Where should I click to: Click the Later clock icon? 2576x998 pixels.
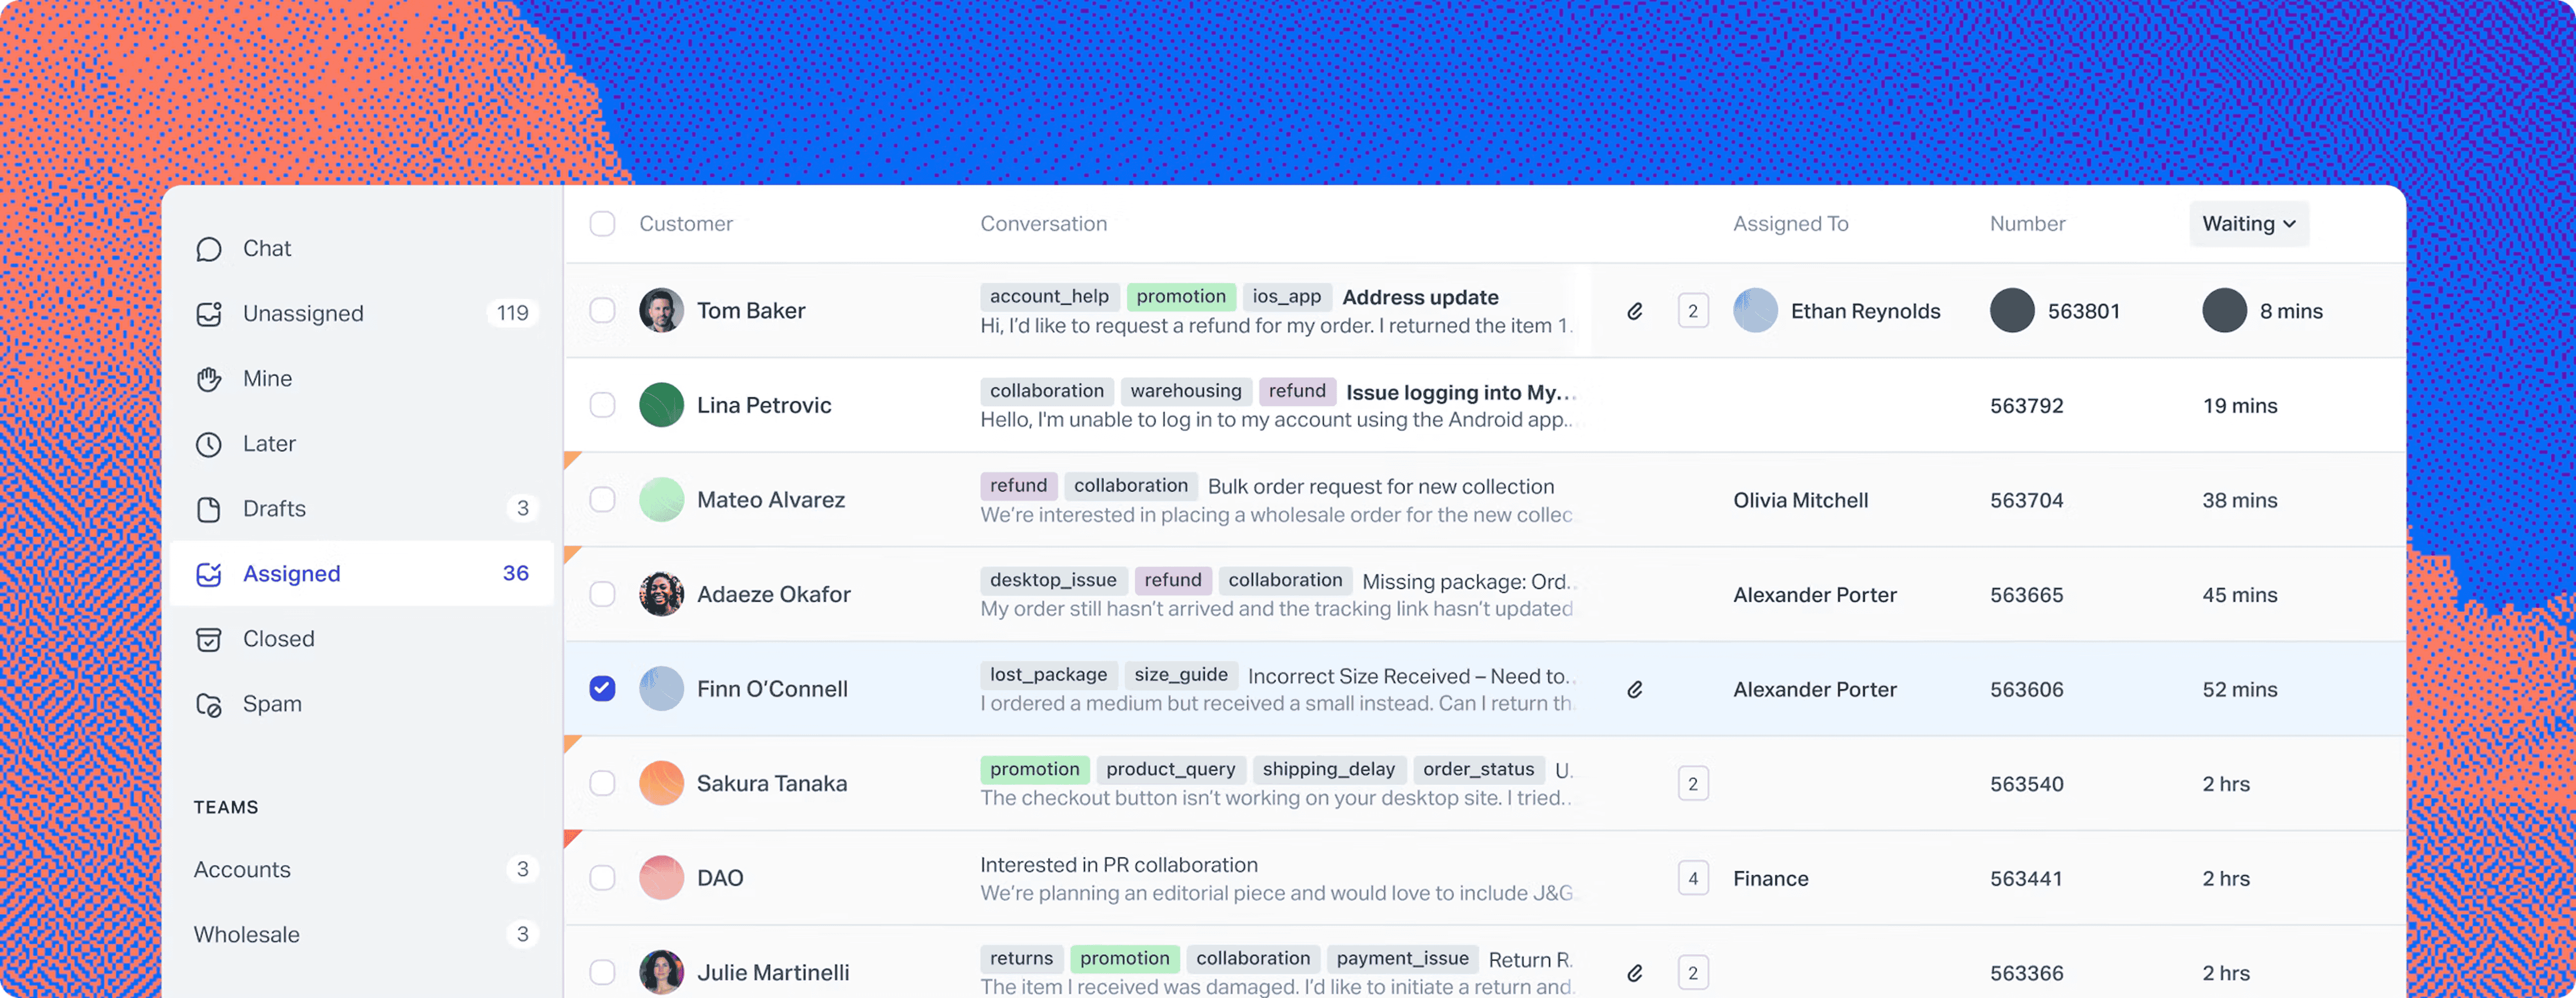209,444
